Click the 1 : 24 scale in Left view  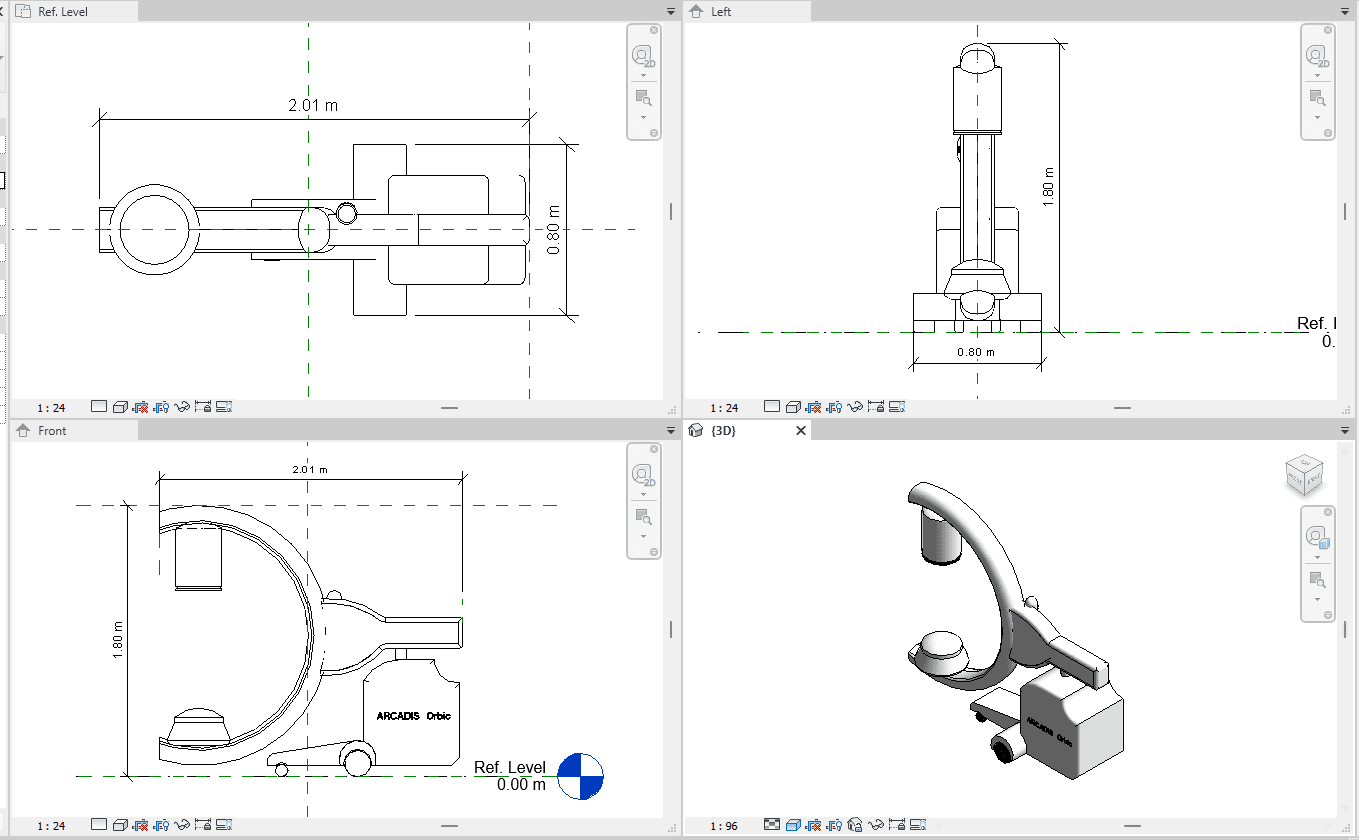(723, 408)
